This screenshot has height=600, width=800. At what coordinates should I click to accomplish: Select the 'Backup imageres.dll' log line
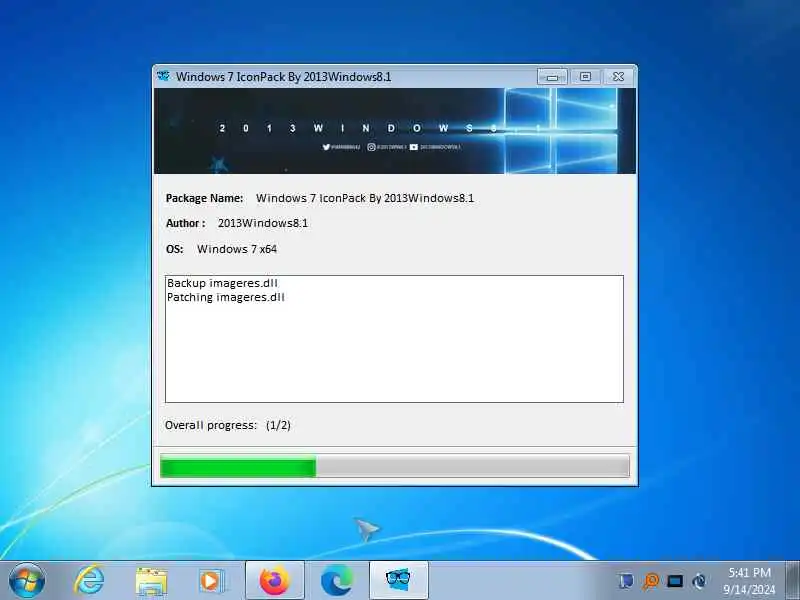(222, 283)
